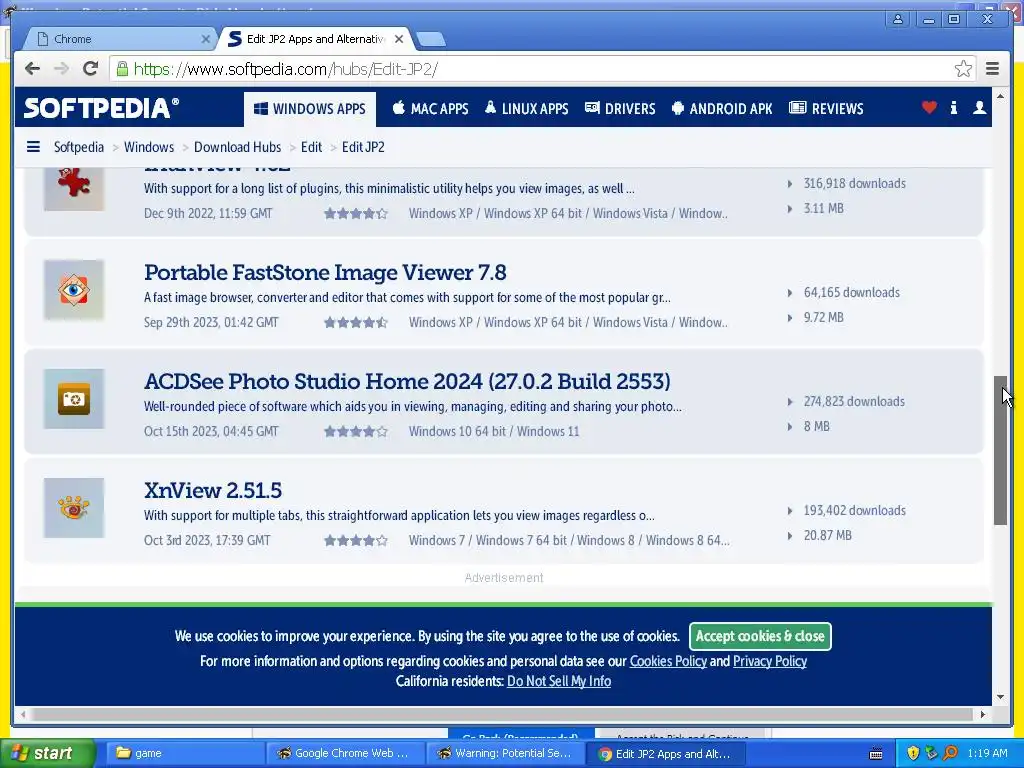Open the breadcrumb hamburger menu icon
The width and height of the screenshot is (1024, 768).
33,147
